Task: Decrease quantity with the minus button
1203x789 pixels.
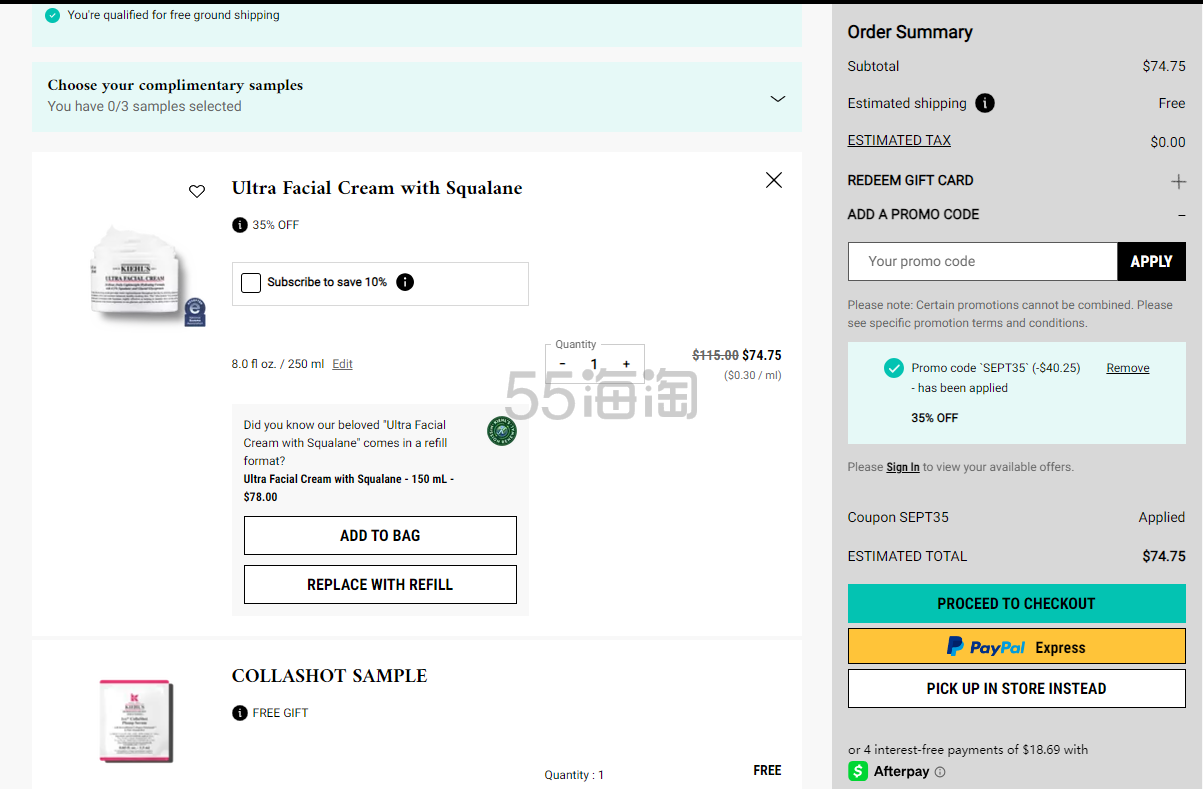Action: [562, 364]
